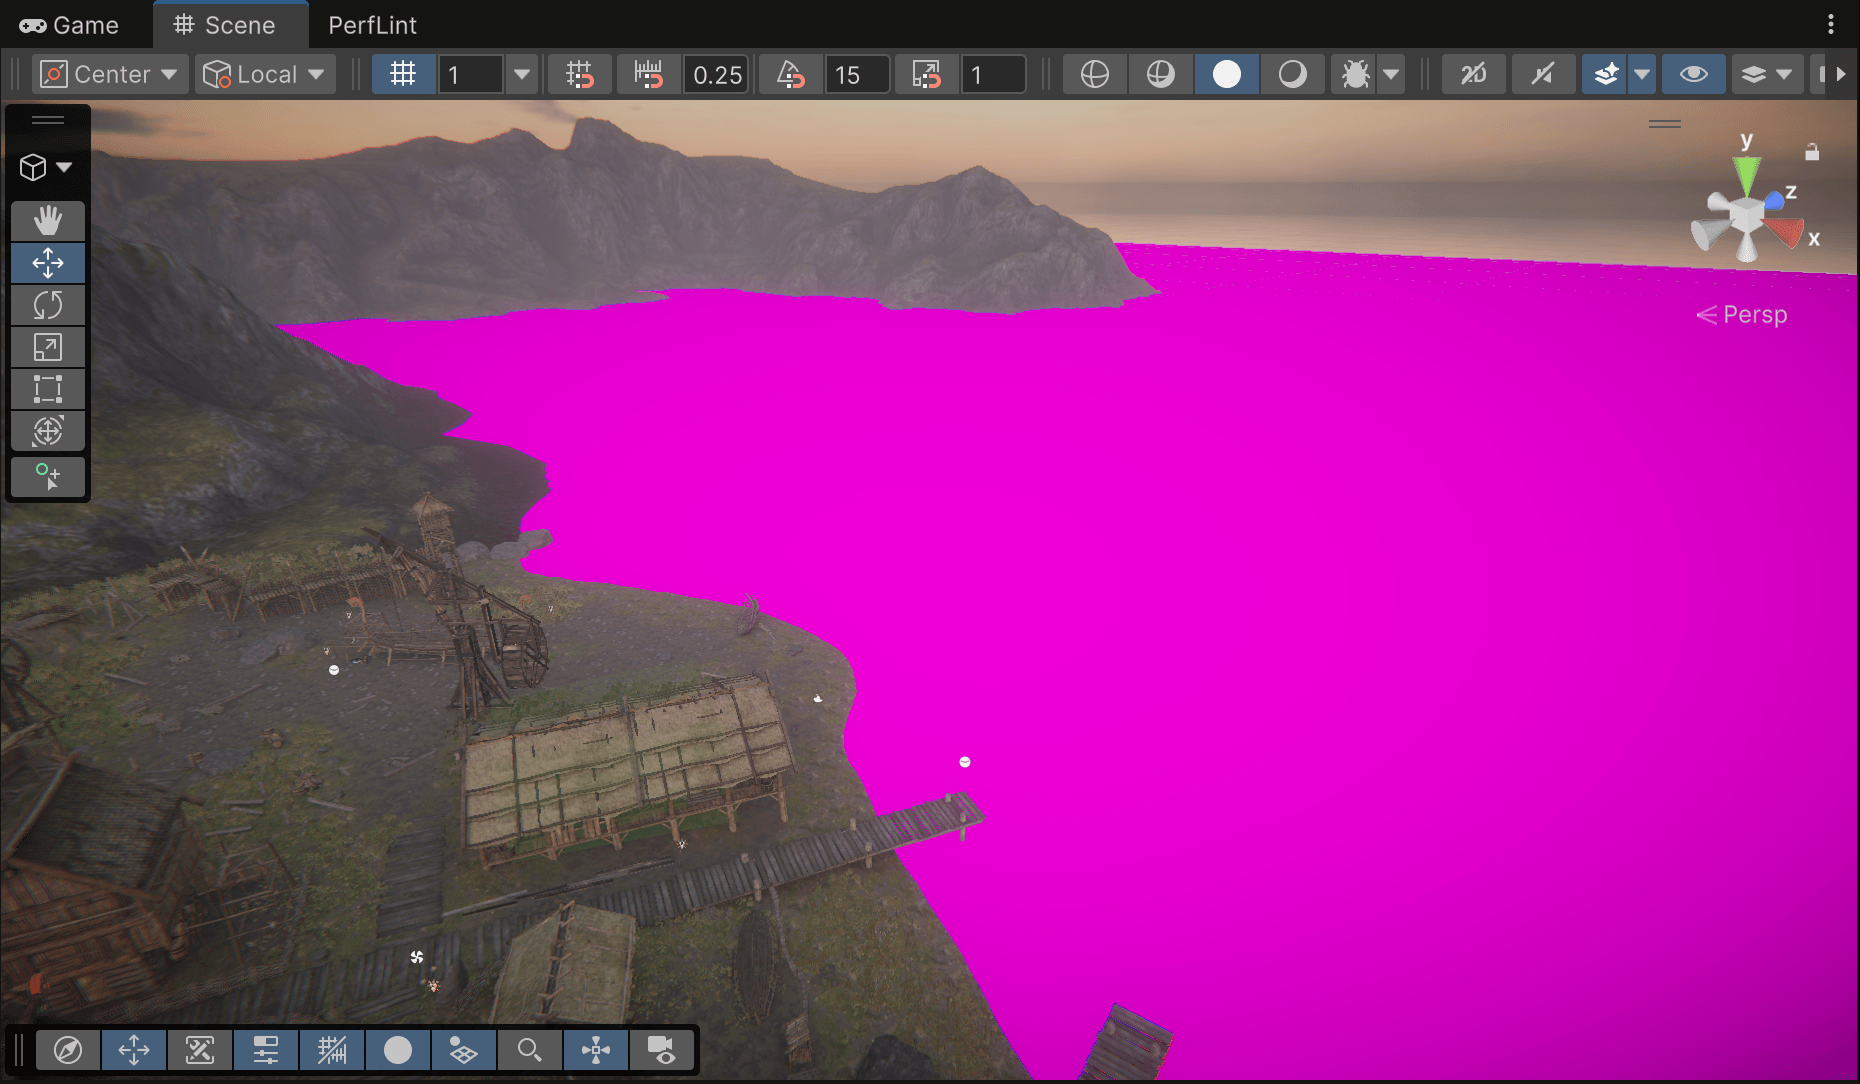
Task: Click the grid size field showing 1
Action: (x=470, y=74)
